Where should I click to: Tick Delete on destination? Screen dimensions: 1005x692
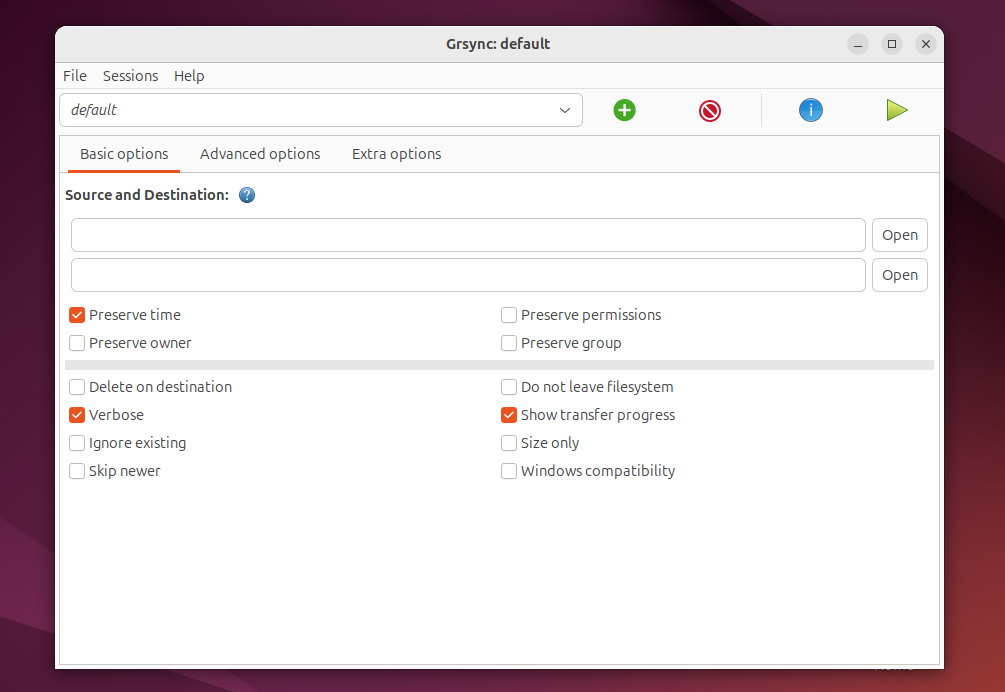pos(77,387)
